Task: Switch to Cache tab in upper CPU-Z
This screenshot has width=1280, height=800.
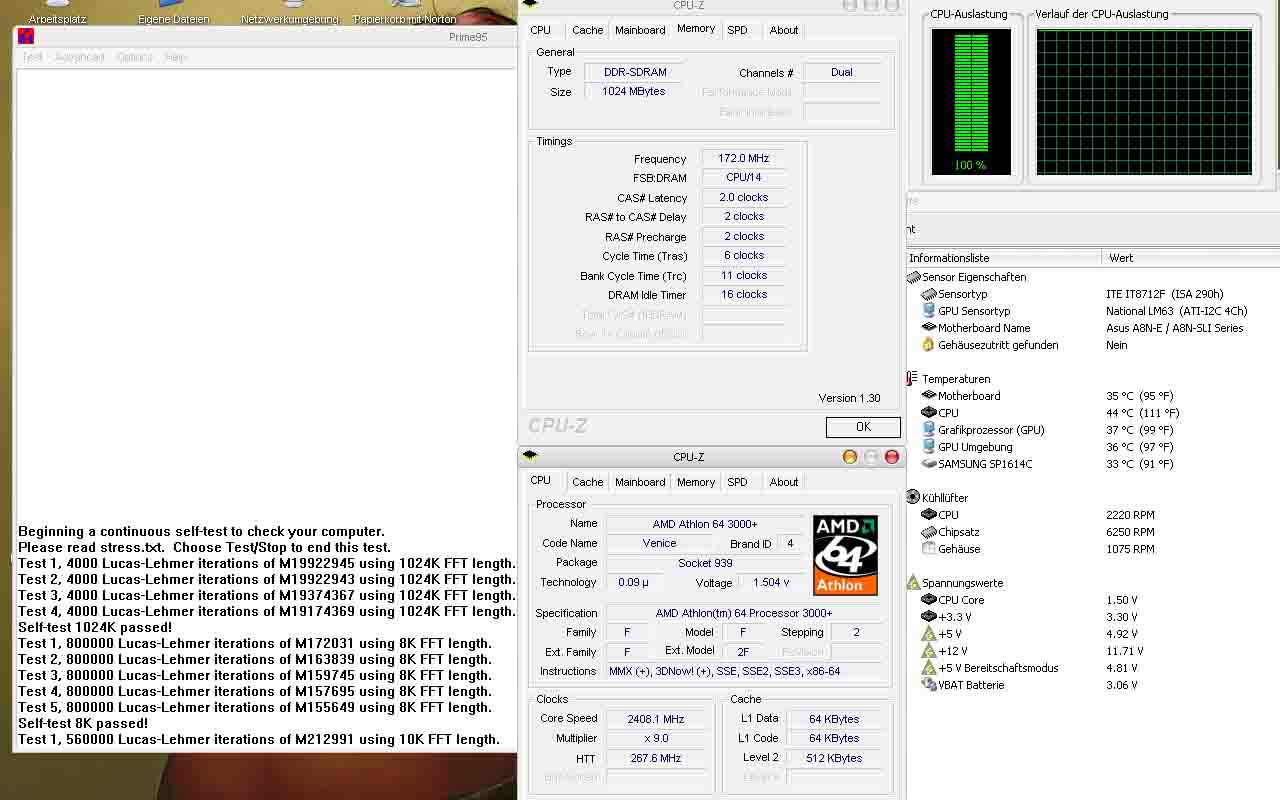Action: point(588,30)
